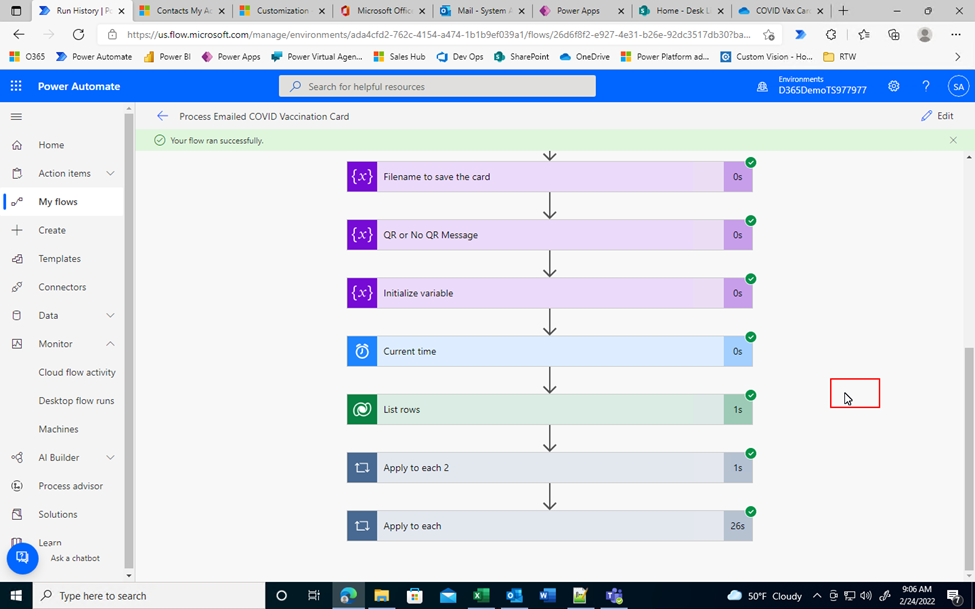
Task: Open Power Automate settings gear
Action: click(894, 86)
